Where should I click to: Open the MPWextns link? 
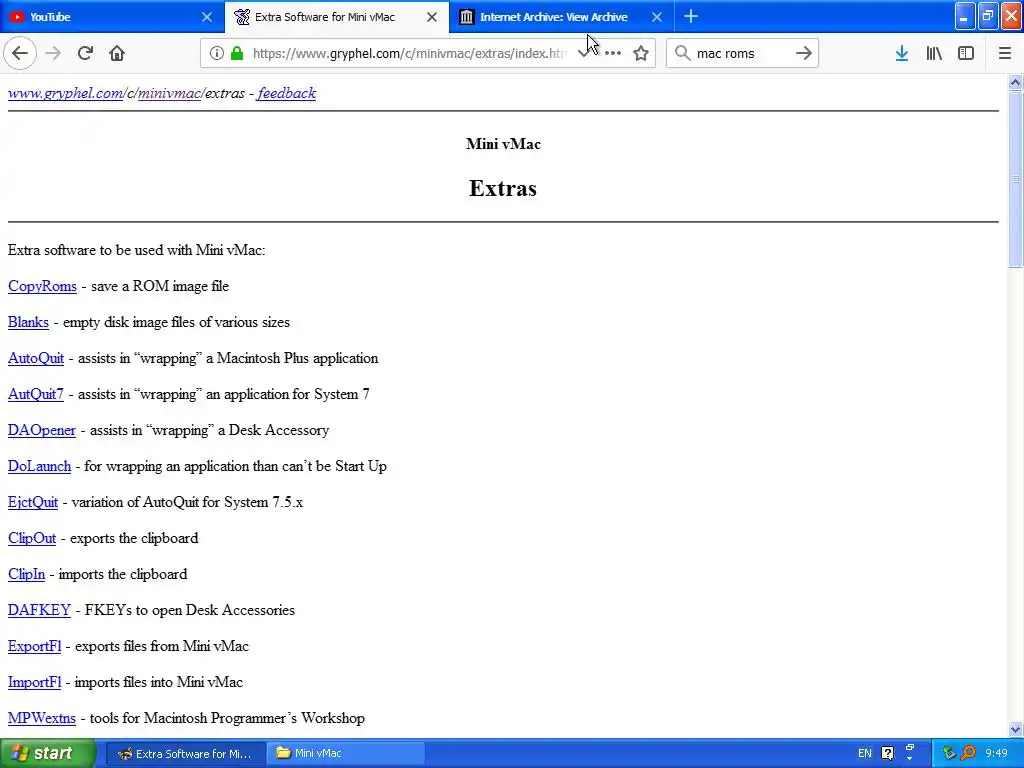(x=42, y=717)
